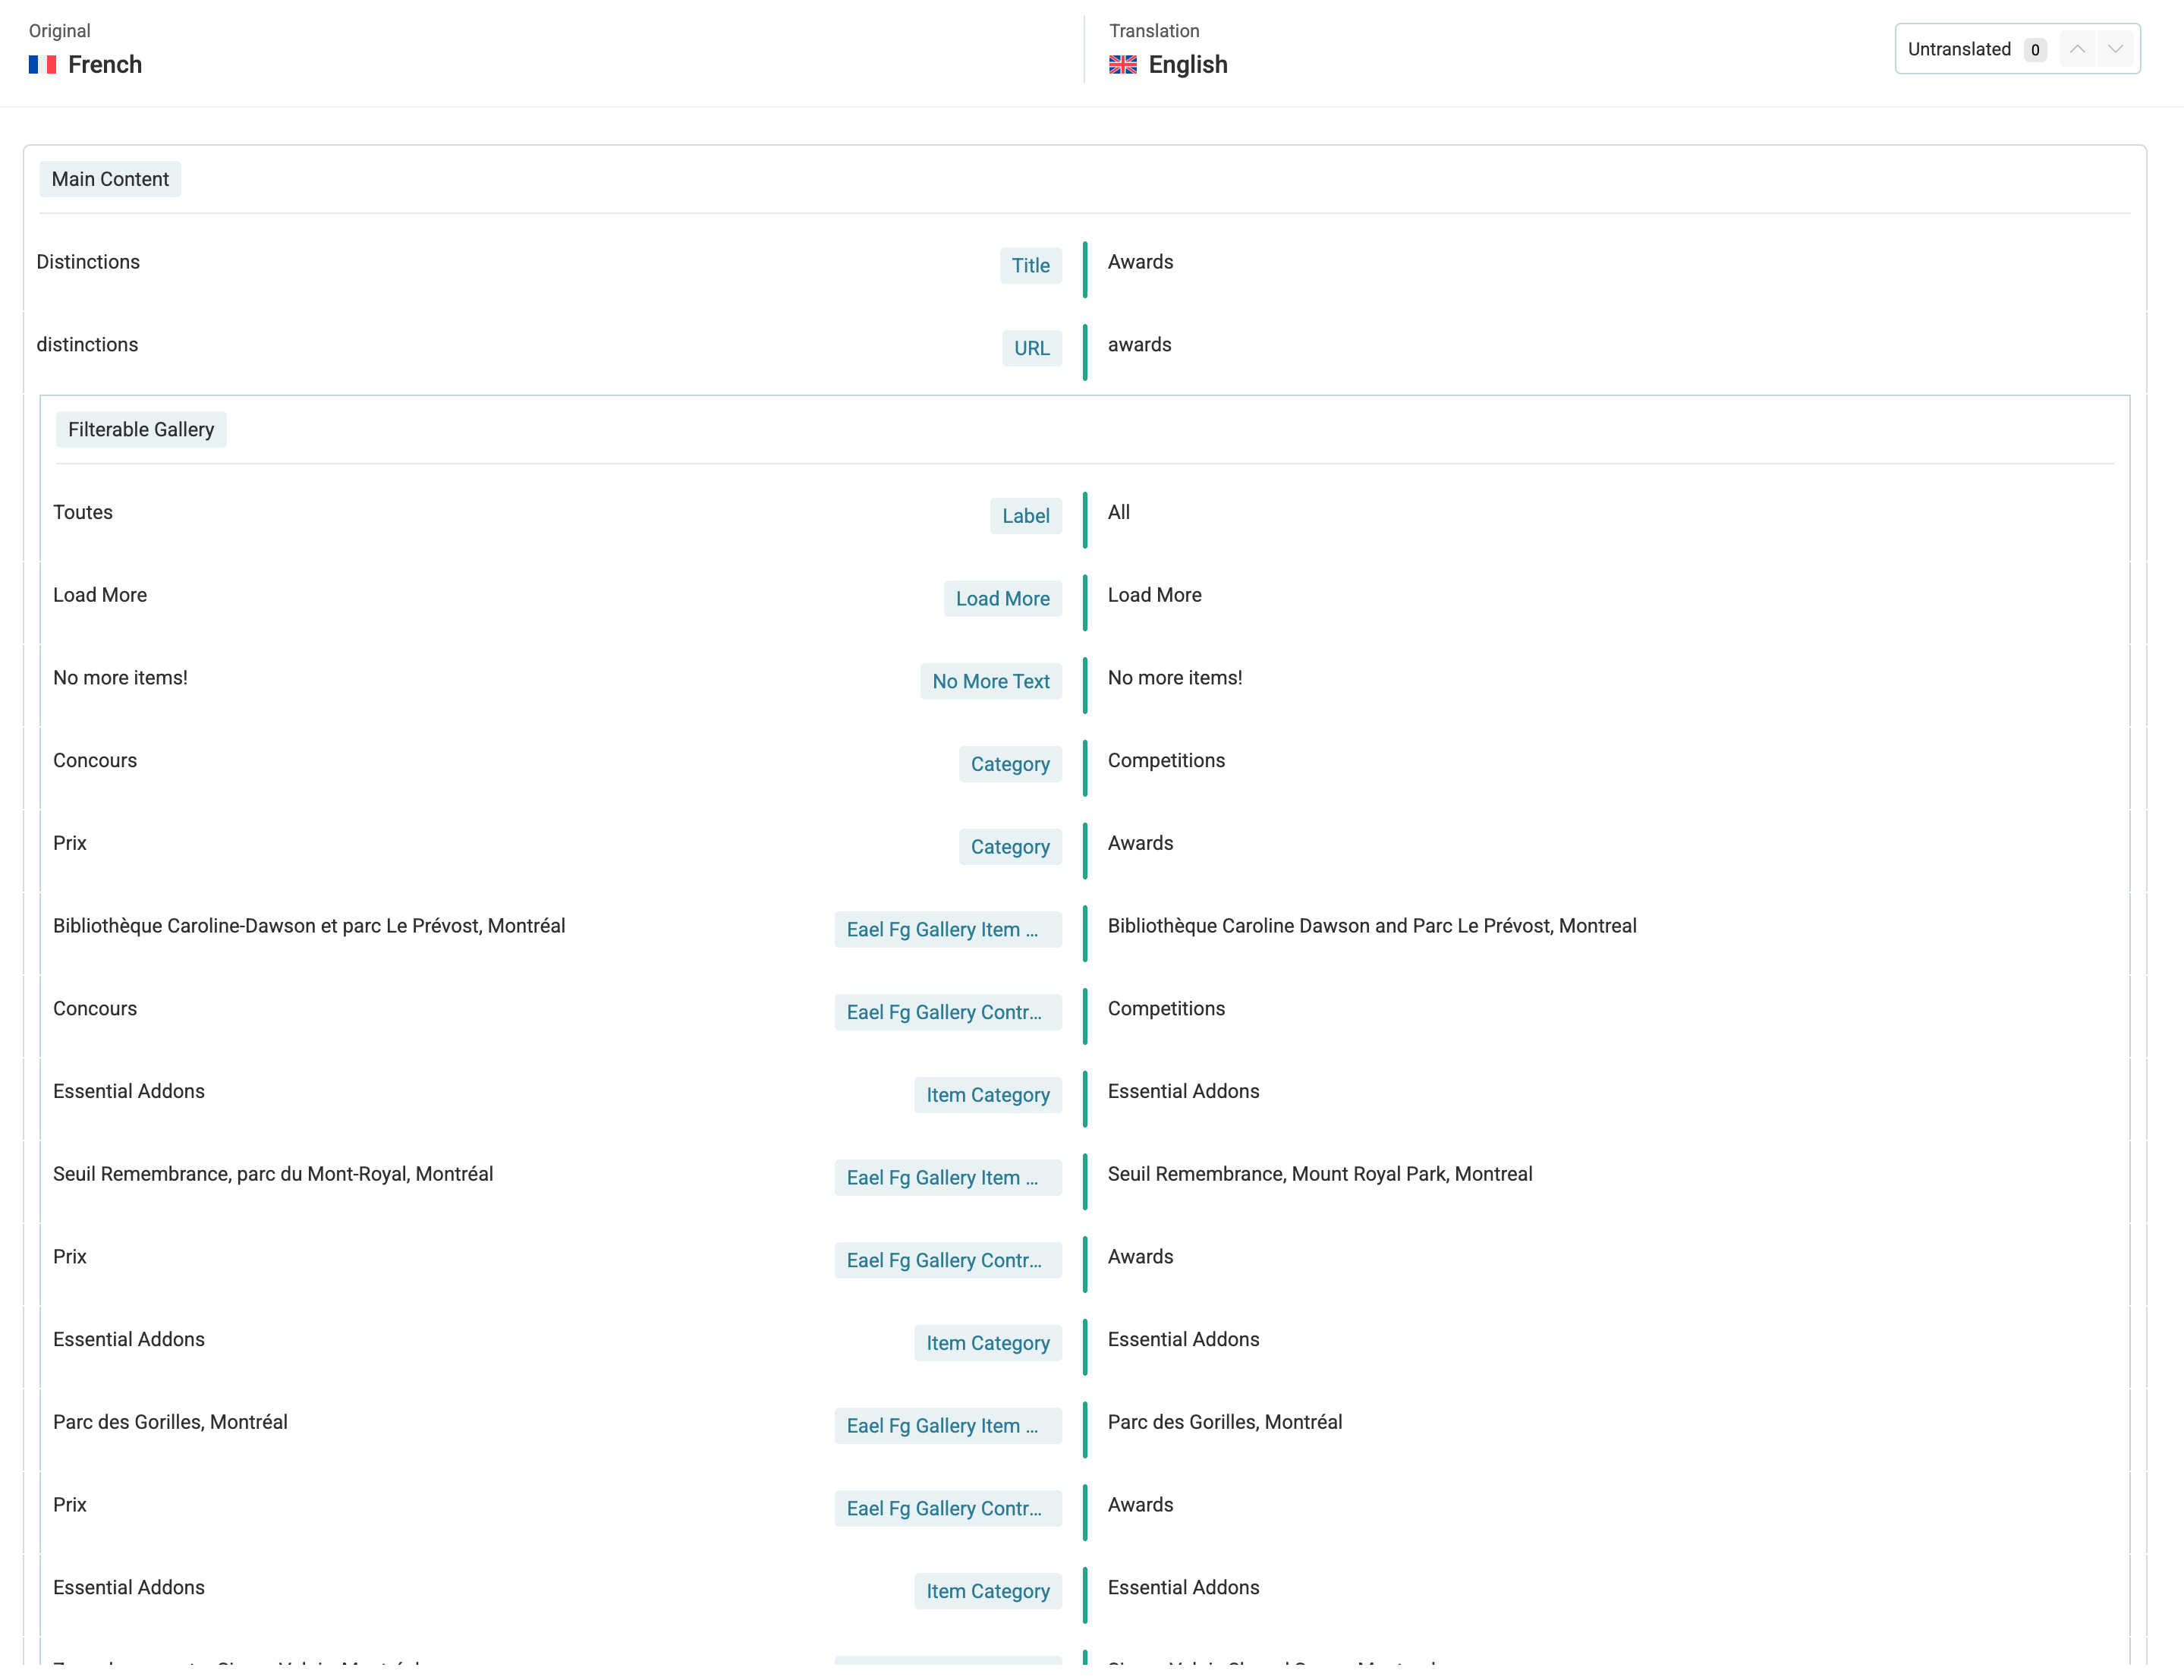Screen dimensions: 2184x1680
Task: Select the Main Content section tag
Action: pyautogui.click(x=110, y=179)
